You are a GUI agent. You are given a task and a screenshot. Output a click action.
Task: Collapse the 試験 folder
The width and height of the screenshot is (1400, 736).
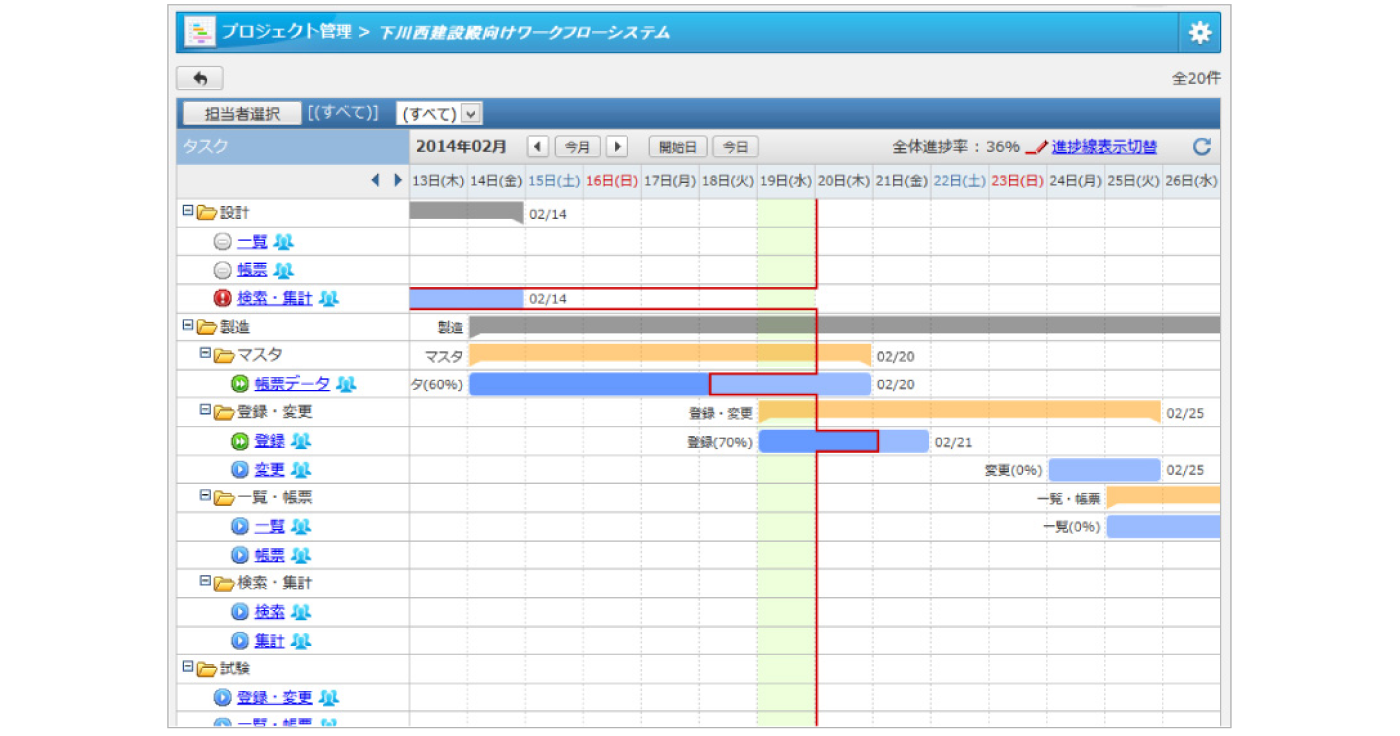[x=188, y=667]
